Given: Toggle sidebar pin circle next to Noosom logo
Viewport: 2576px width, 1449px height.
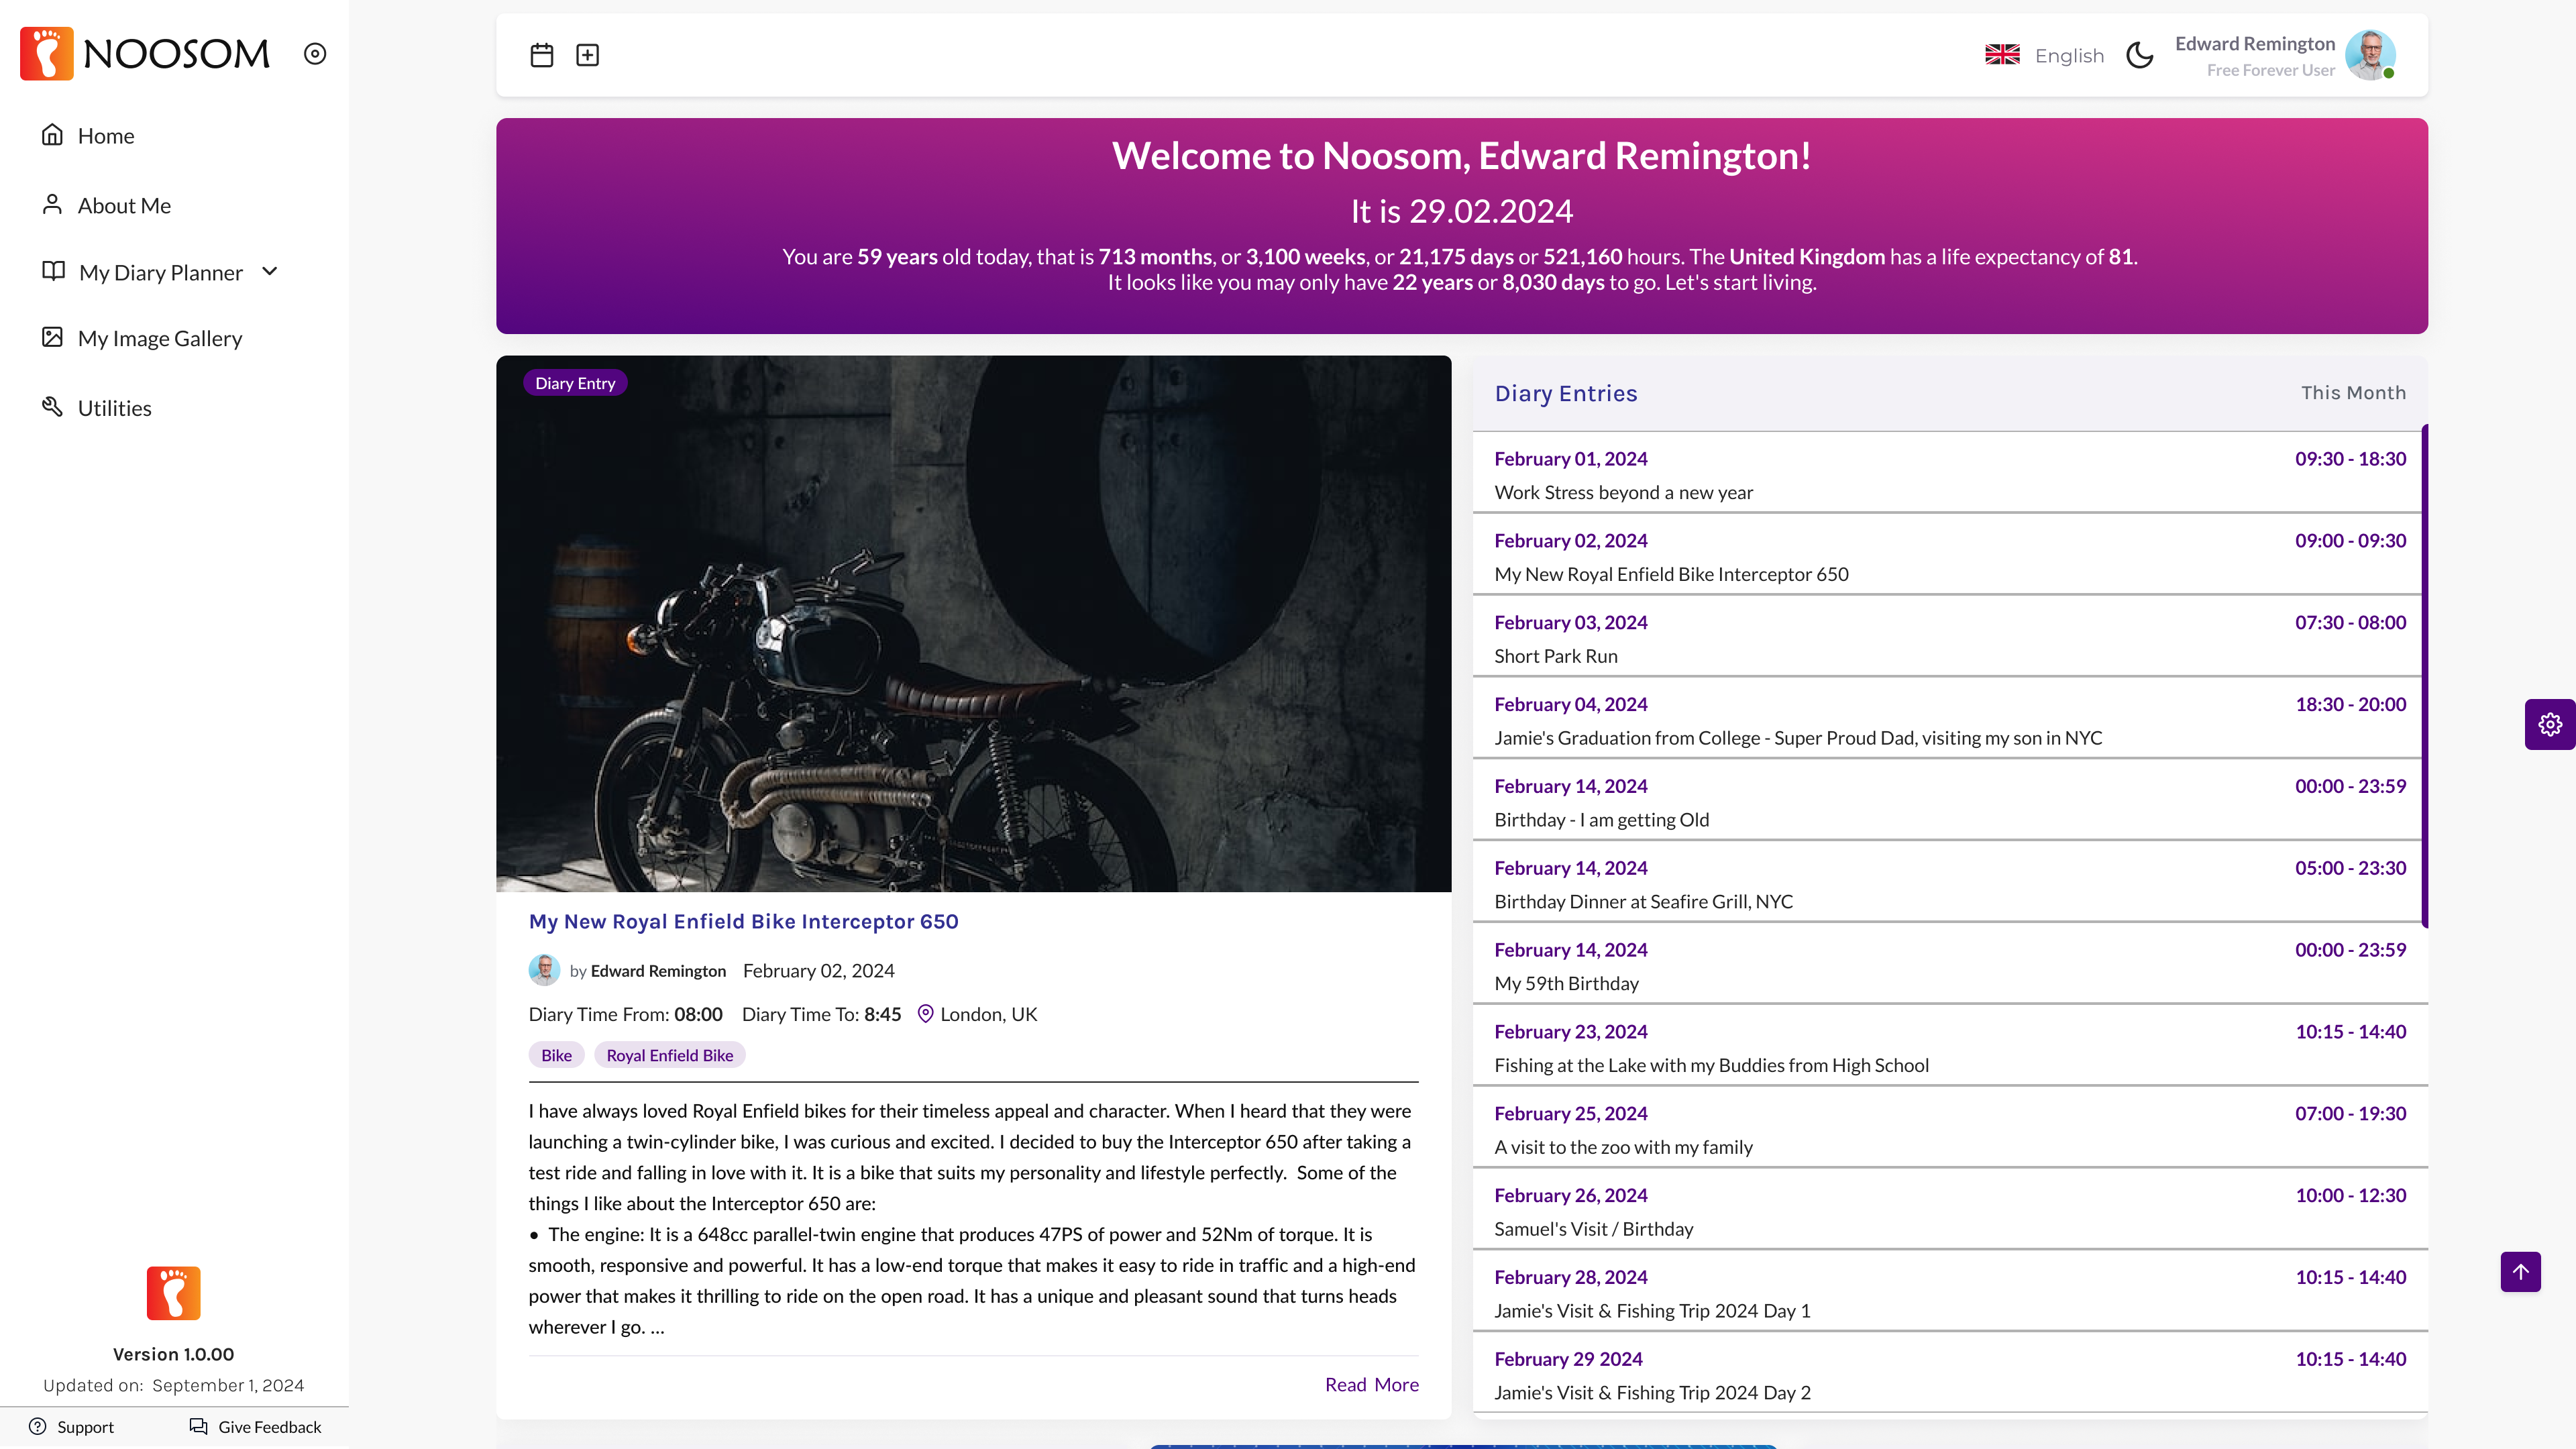Looking at the screenshot, I should pos(315,54).
